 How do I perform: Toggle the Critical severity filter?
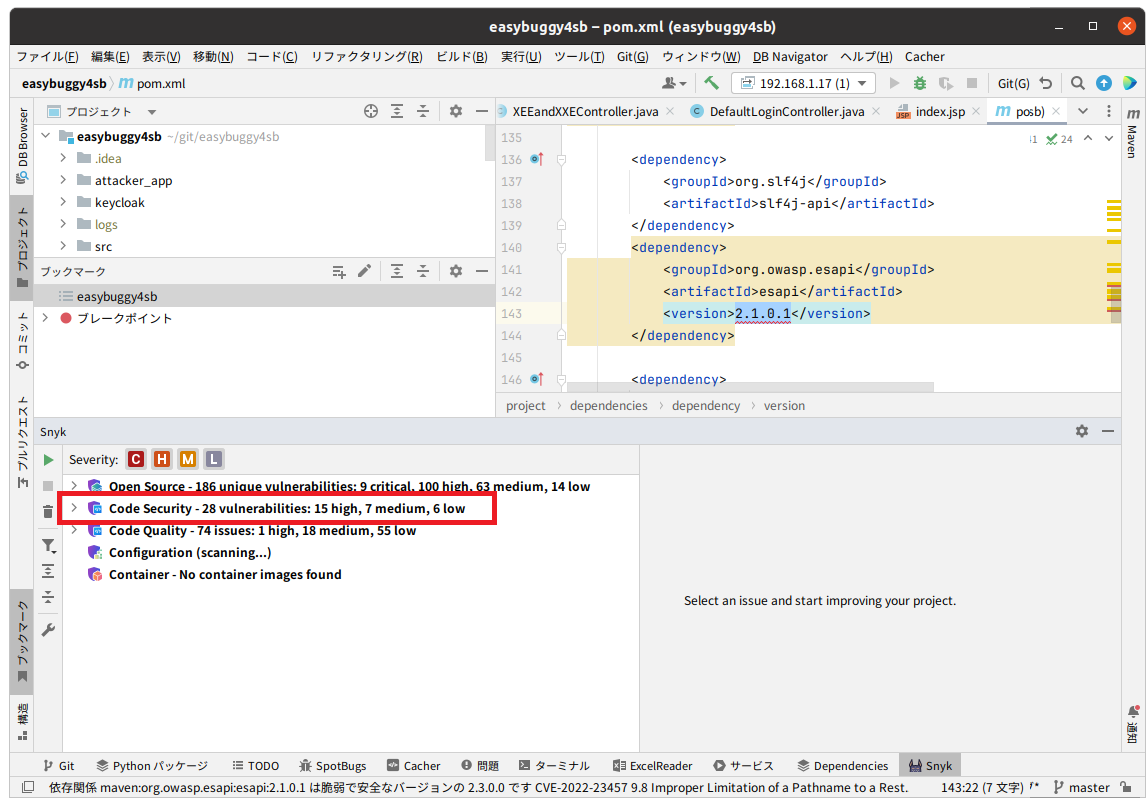tap(135, 459)
